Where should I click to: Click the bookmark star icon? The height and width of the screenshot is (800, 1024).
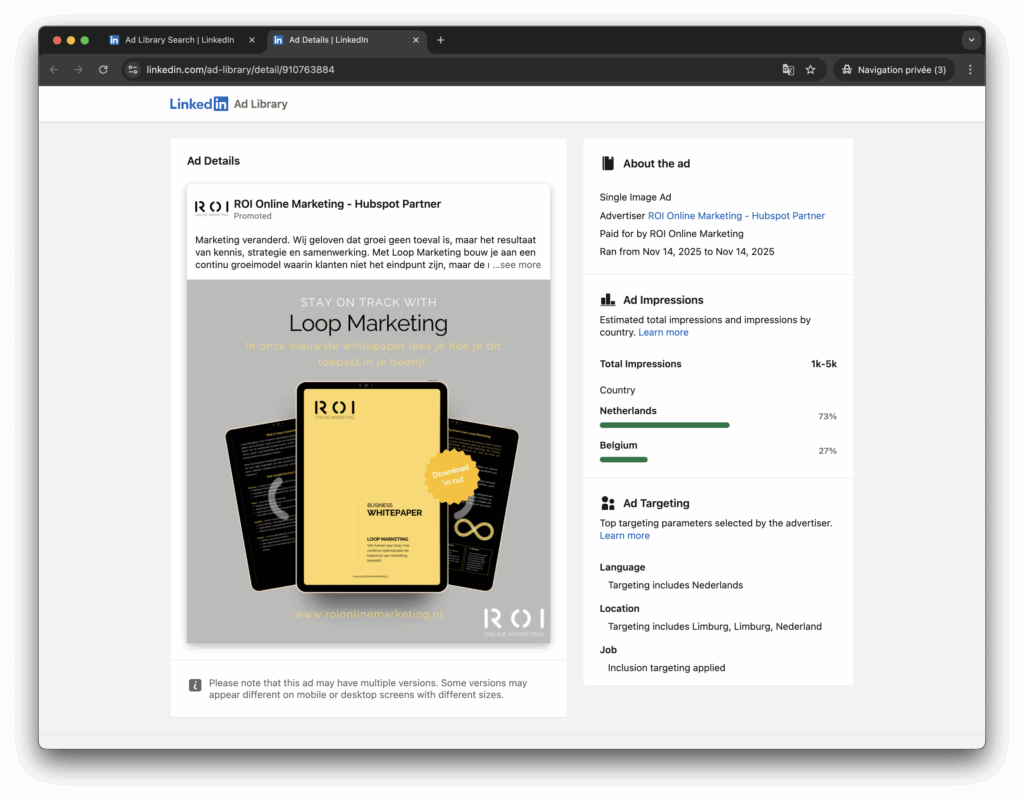pyautogui.click(x=810, y=69)
